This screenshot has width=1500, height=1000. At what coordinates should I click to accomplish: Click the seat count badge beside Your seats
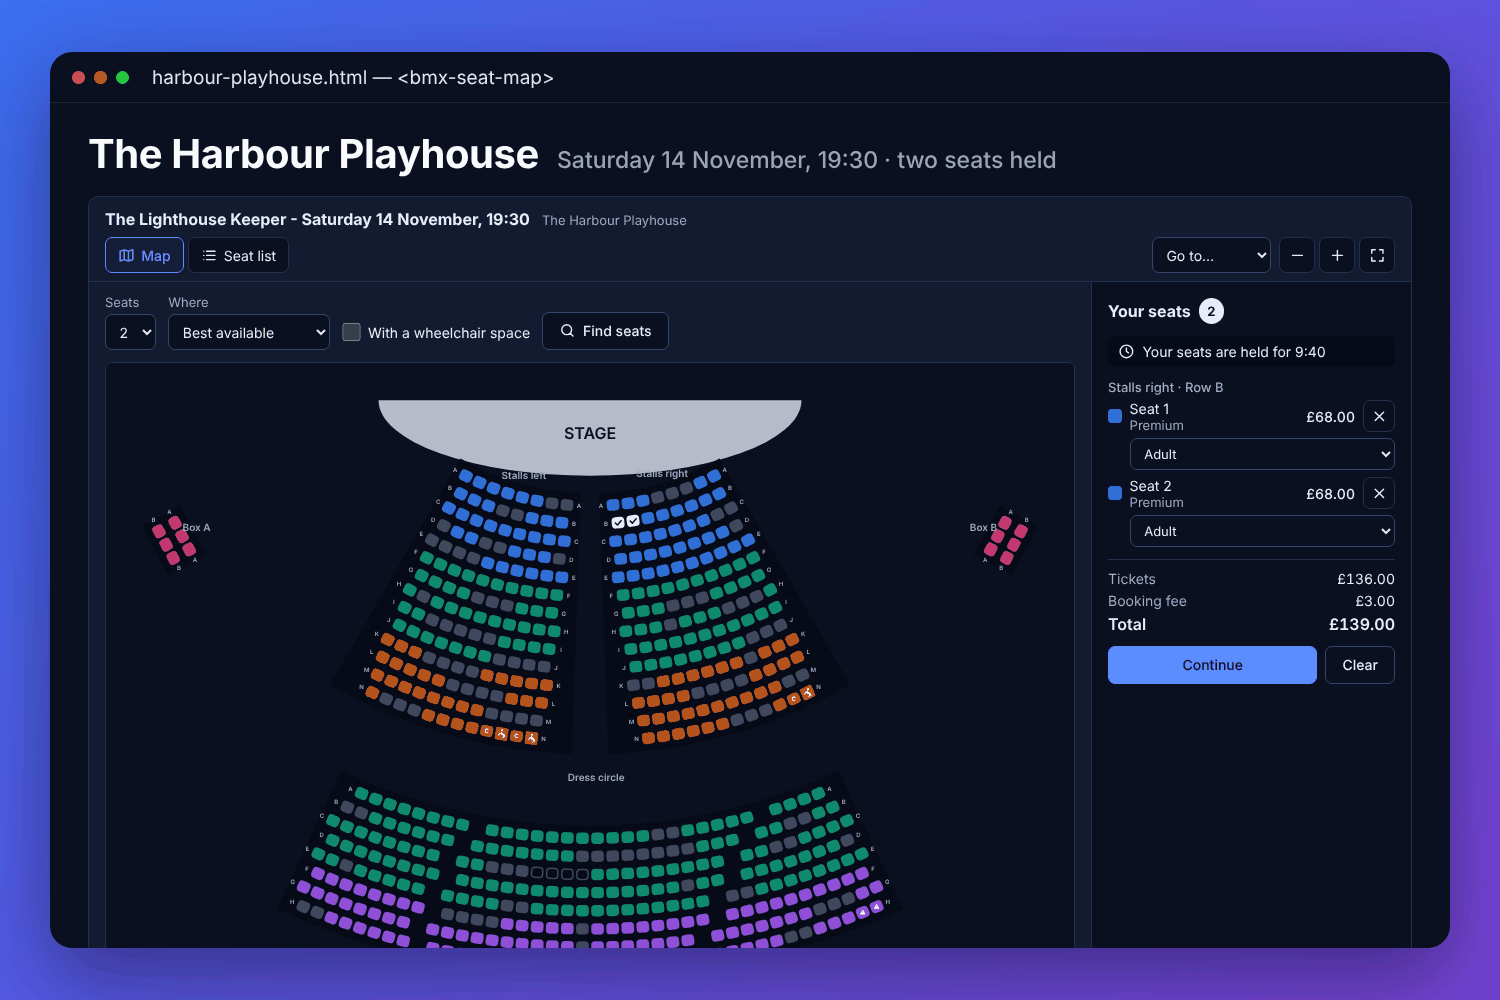1211,312
